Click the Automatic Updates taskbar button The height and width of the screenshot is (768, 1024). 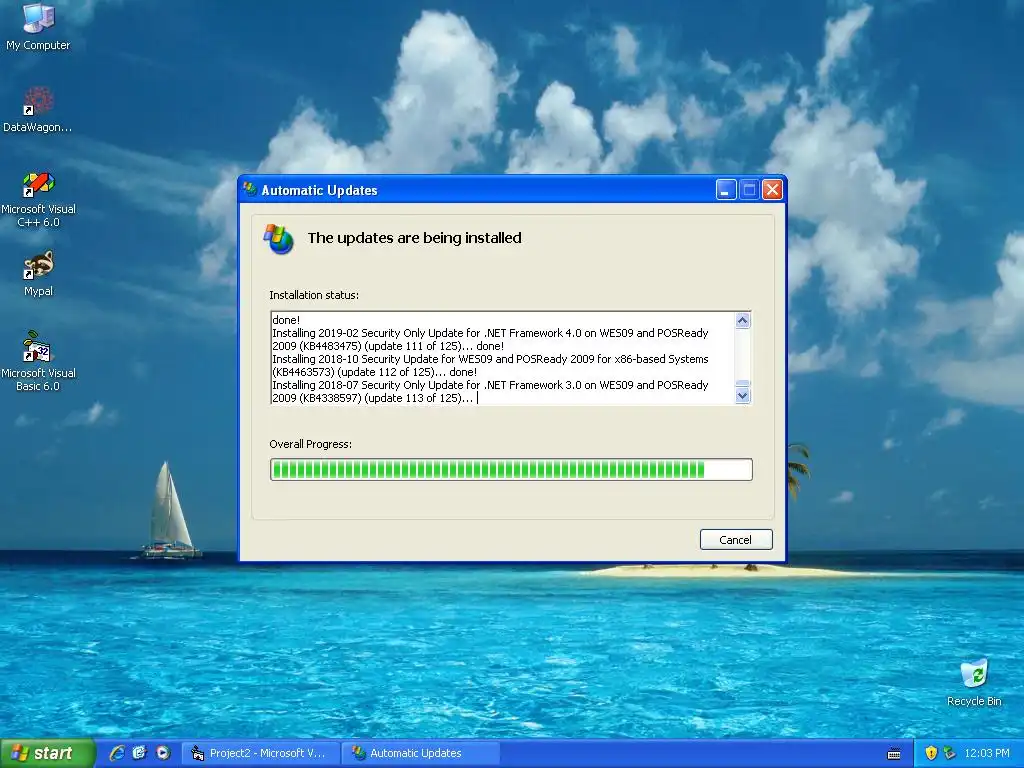[x=421, y=753]
